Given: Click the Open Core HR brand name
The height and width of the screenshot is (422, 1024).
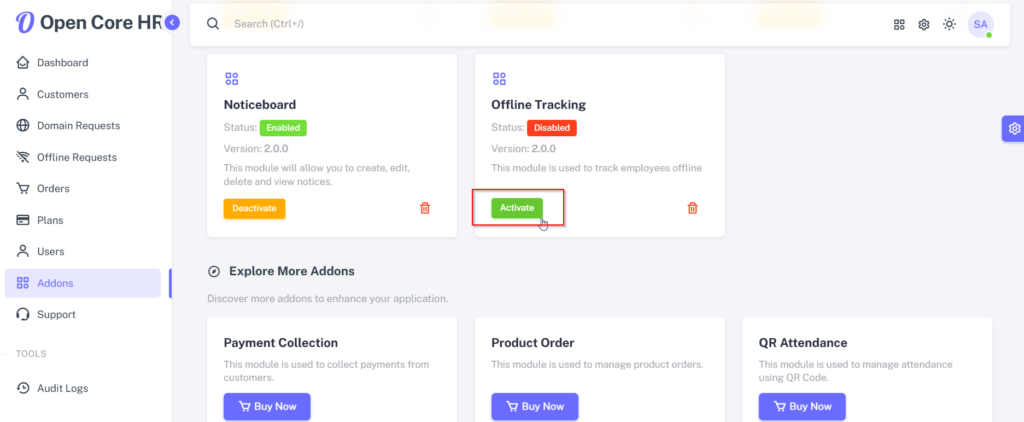Looking at the screenshot, I should click(x=101, y=23).
